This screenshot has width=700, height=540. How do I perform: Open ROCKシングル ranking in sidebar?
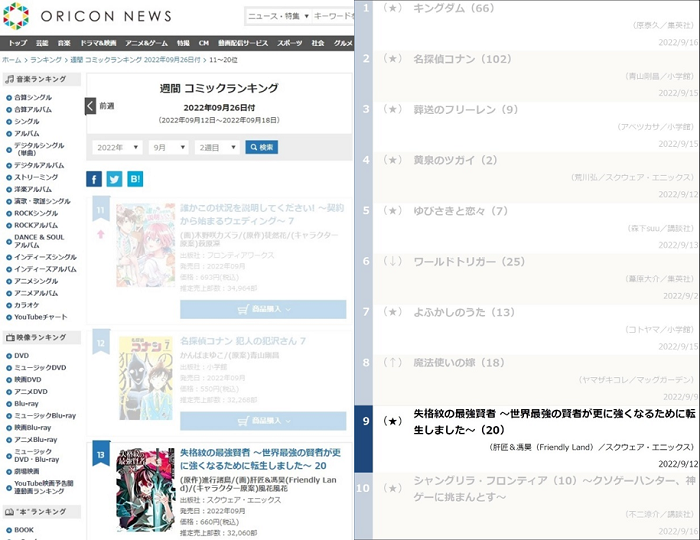36,213
